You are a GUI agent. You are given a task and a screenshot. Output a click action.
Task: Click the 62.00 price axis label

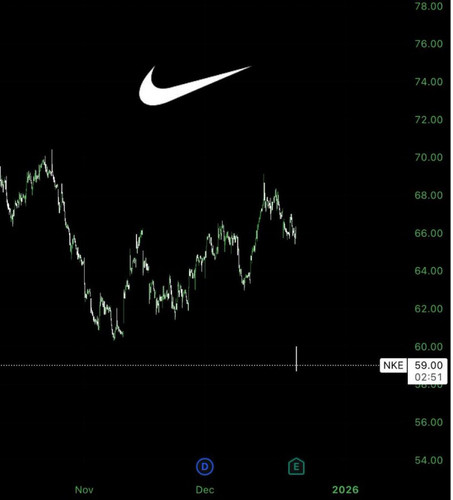(x=429, y=309)
